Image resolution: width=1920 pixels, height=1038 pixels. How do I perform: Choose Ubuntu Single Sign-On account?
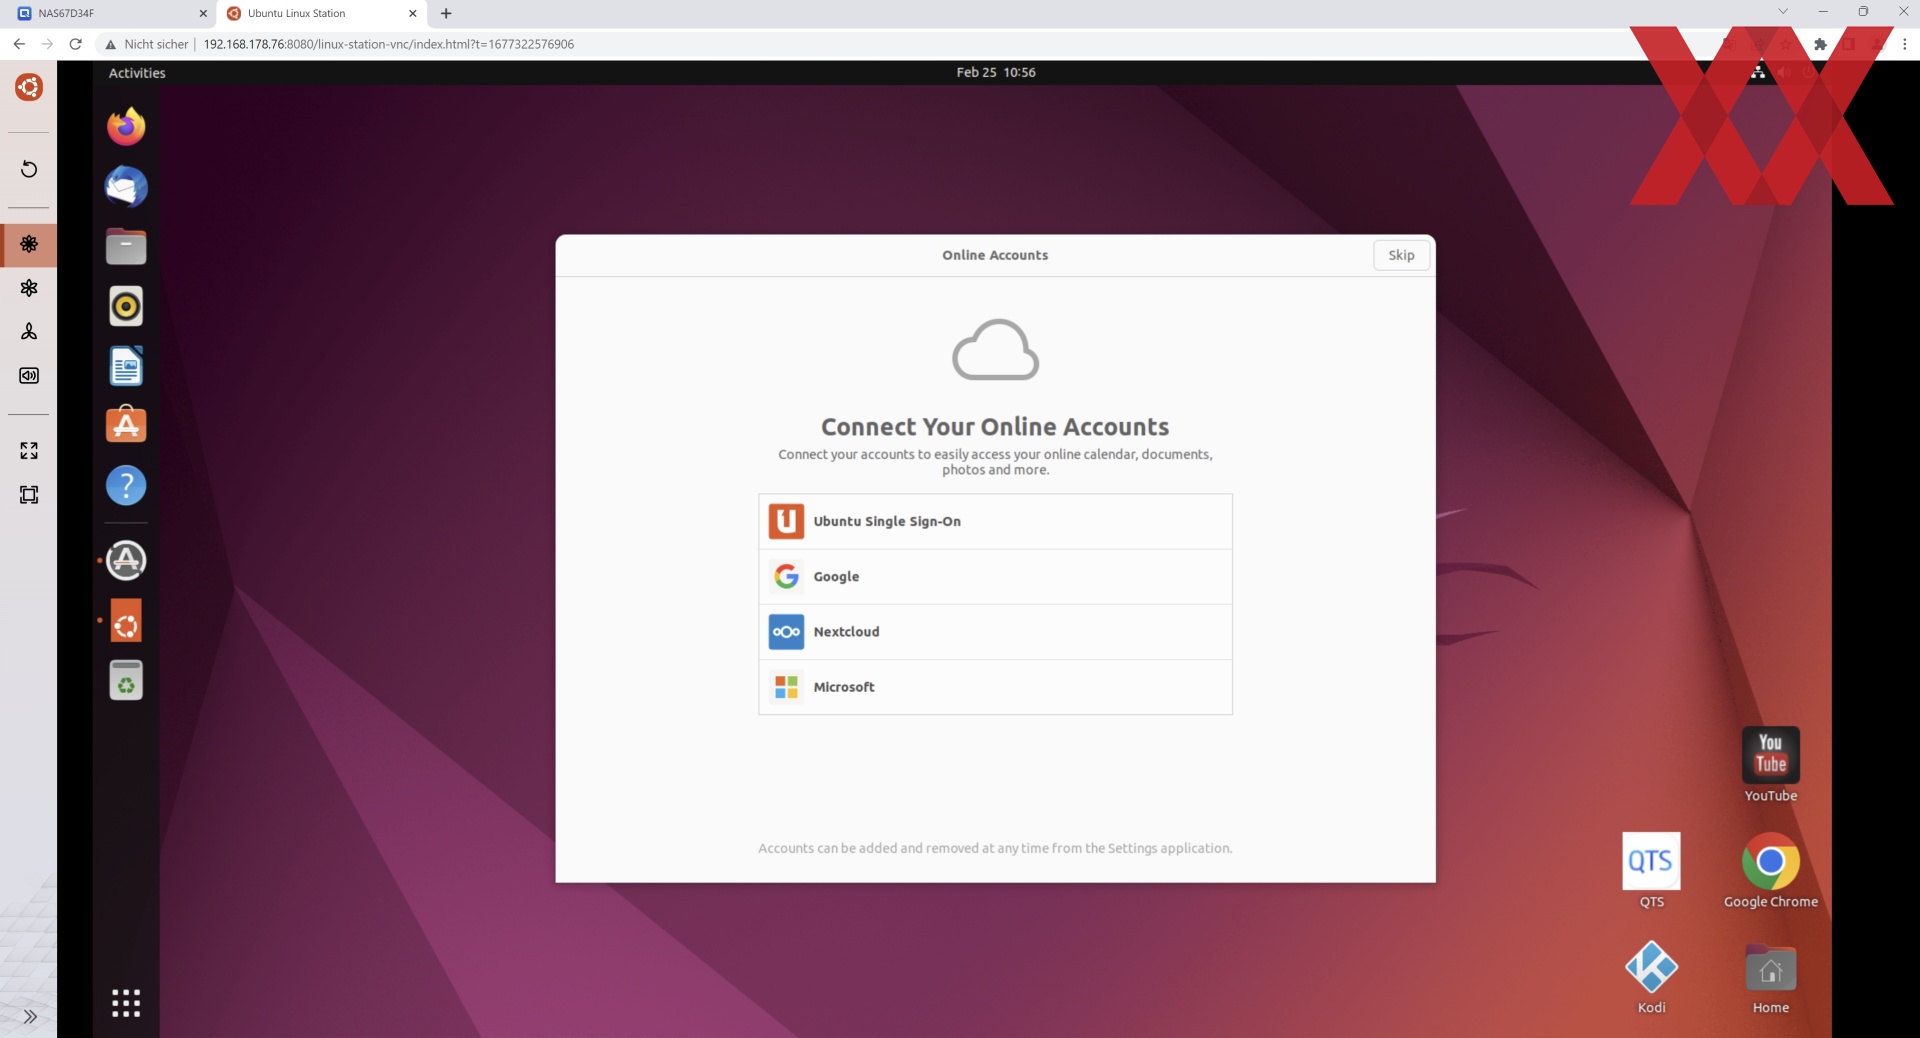pos(995,521)
